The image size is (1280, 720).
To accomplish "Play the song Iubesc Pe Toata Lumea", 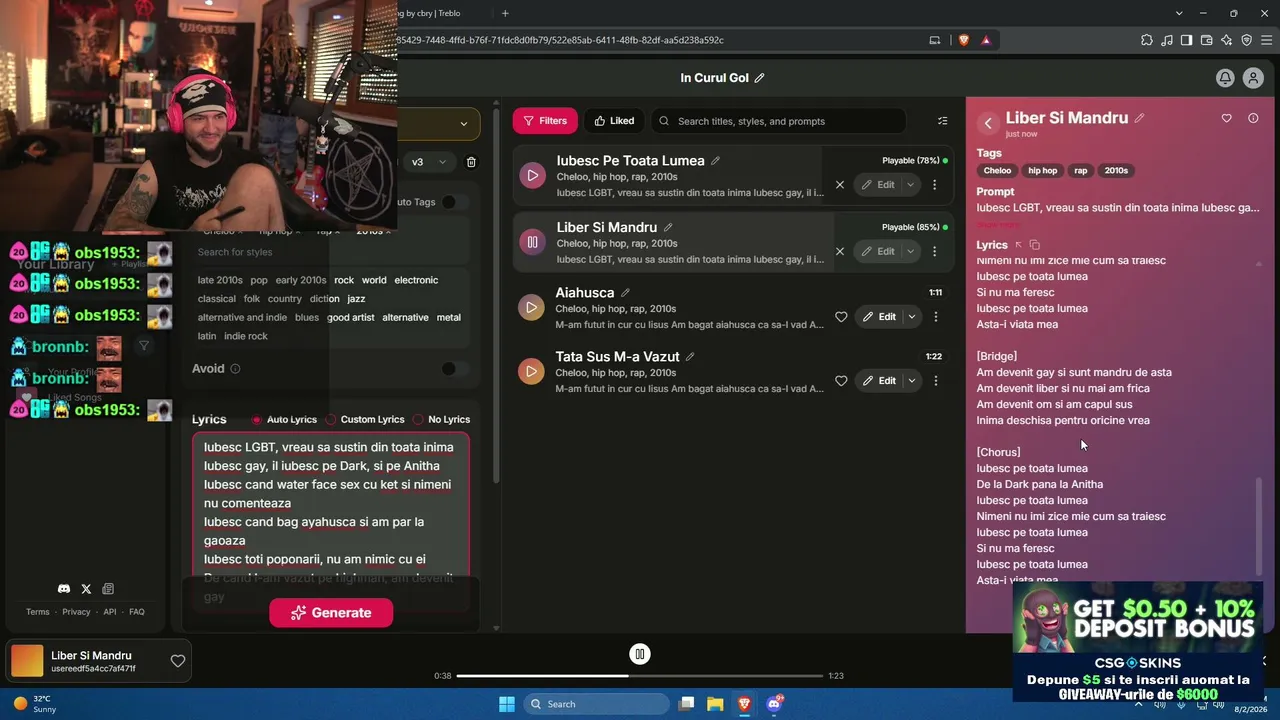I will click(532, 176).
